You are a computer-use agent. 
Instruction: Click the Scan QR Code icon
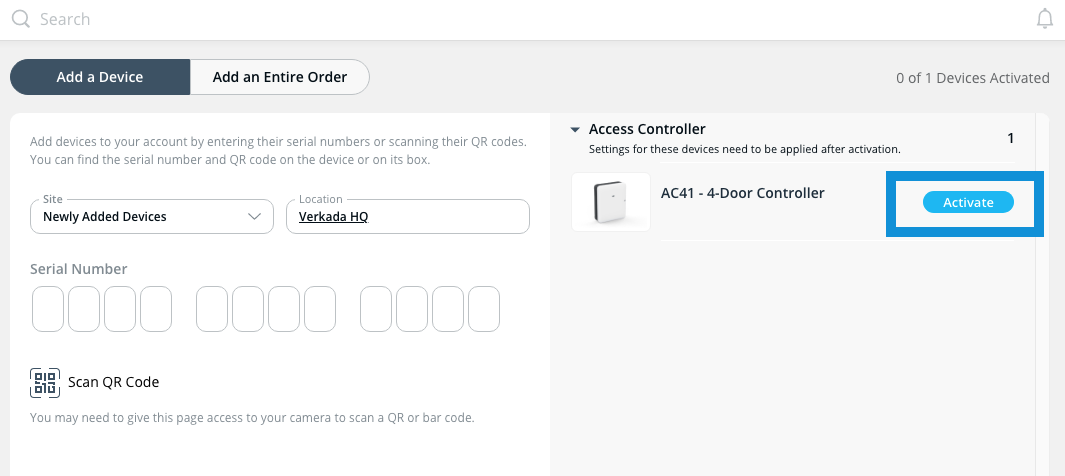tap(45, 382)
